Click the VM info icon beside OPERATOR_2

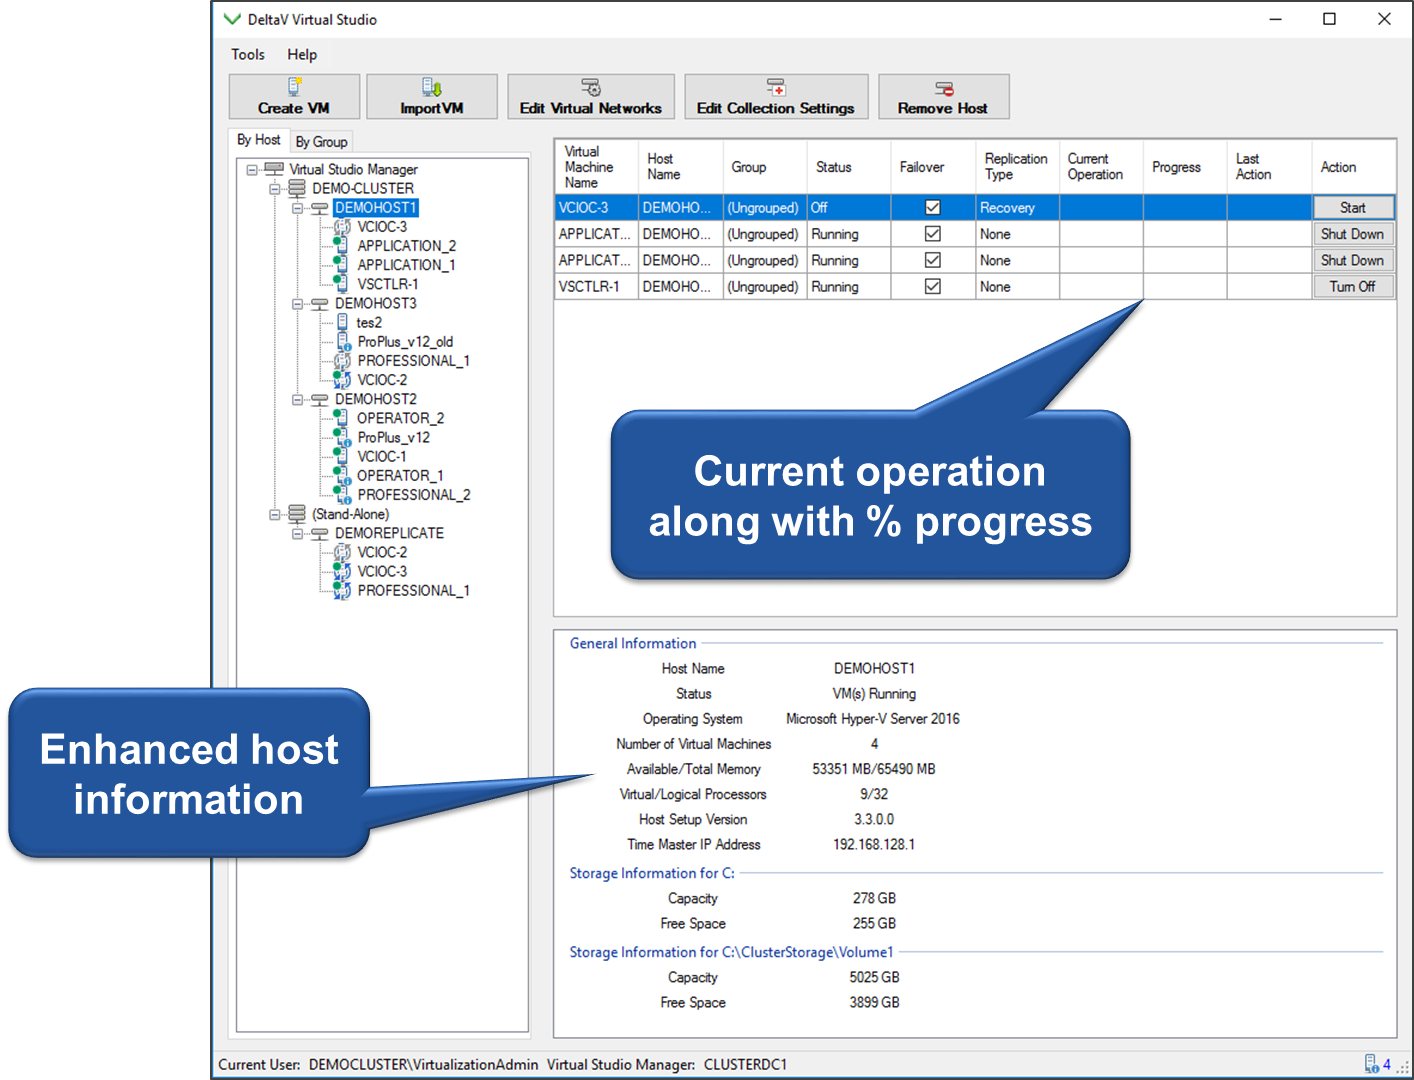341,417
